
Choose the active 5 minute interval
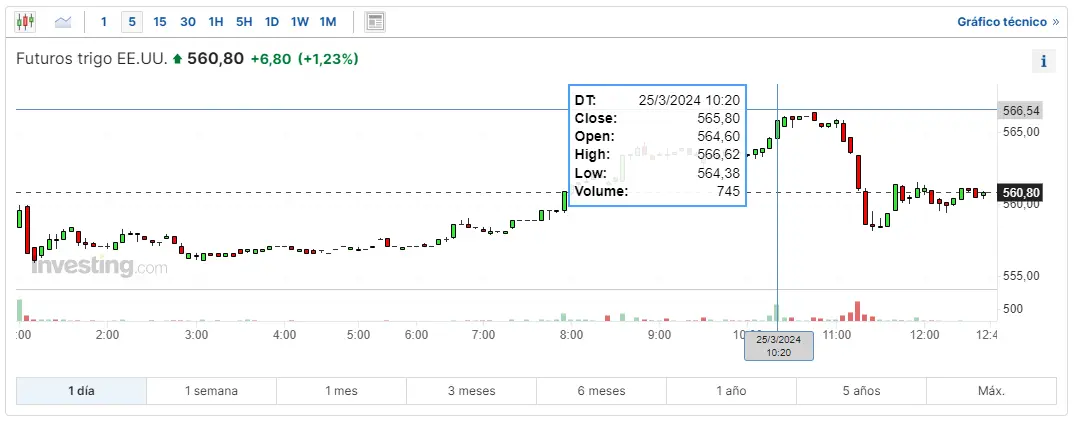(132, 21)
